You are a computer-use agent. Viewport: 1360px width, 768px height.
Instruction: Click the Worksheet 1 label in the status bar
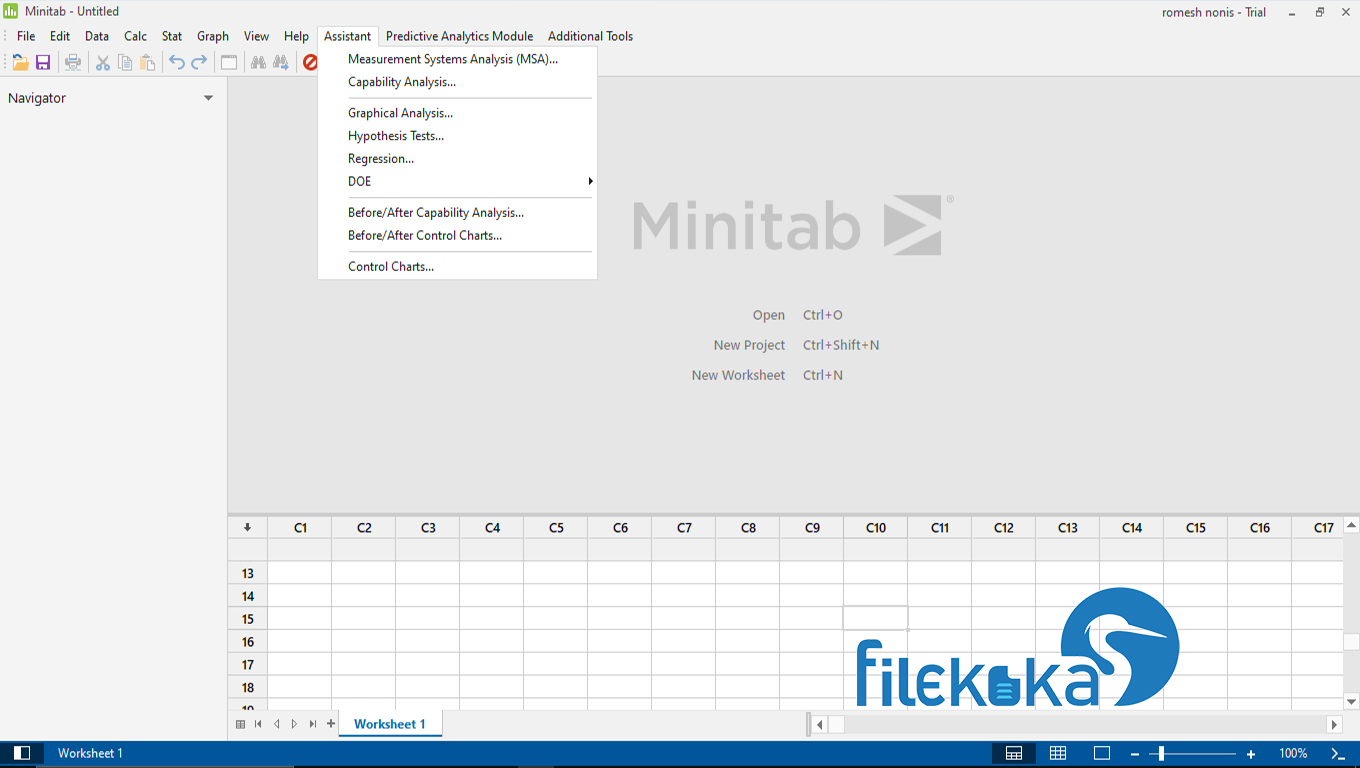tap(90, 753)
